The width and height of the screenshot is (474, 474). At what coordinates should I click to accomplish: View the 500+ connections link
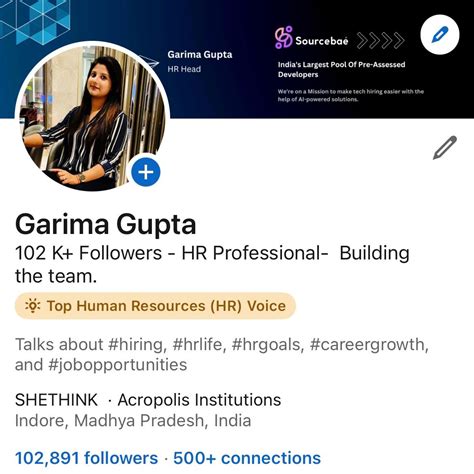[x=247, y=458]
